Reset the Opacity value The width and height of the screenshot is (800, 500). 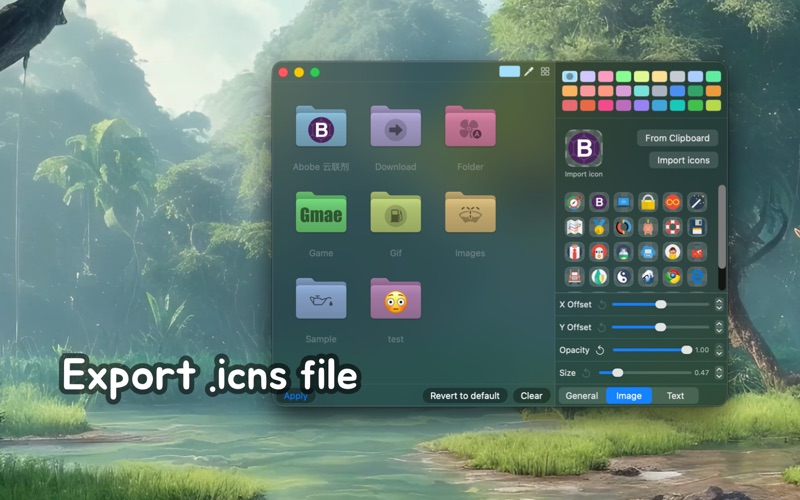pyautogui.click(x=600, y=350)
